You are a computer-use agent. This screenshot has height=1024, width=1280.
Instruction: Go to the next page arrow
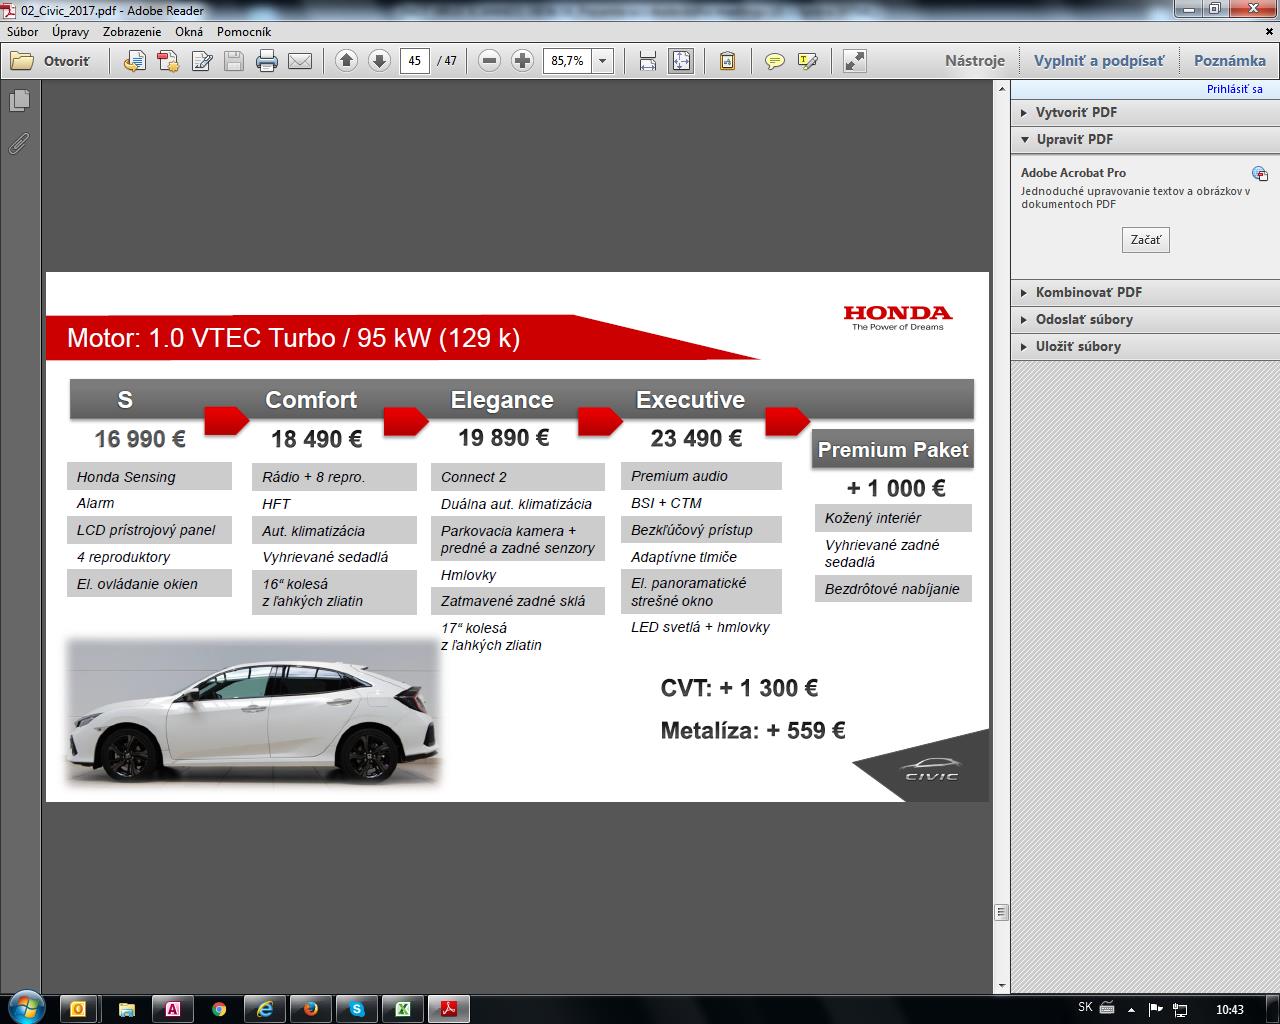click(379, 61)
